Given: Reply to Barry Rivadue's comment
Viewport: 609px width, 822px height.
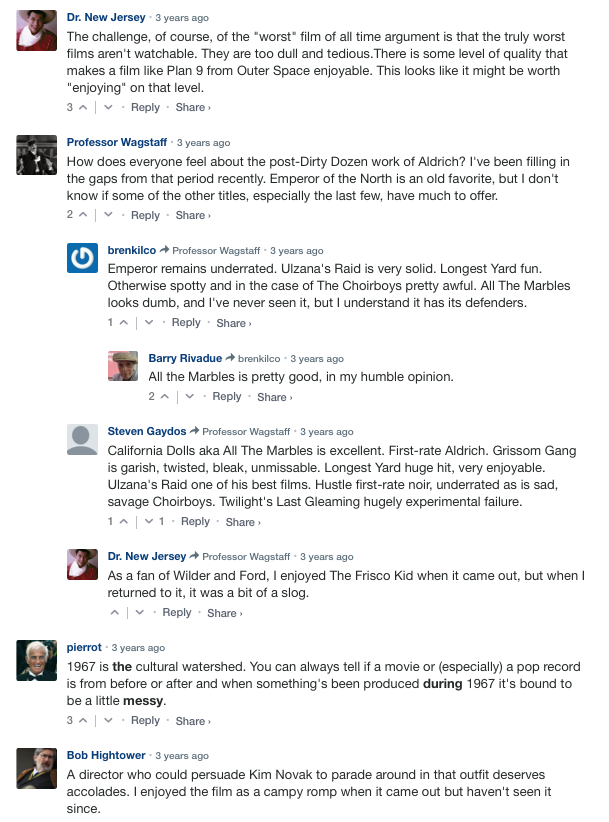Looking at the screenshot, I should tap(227, 397).
